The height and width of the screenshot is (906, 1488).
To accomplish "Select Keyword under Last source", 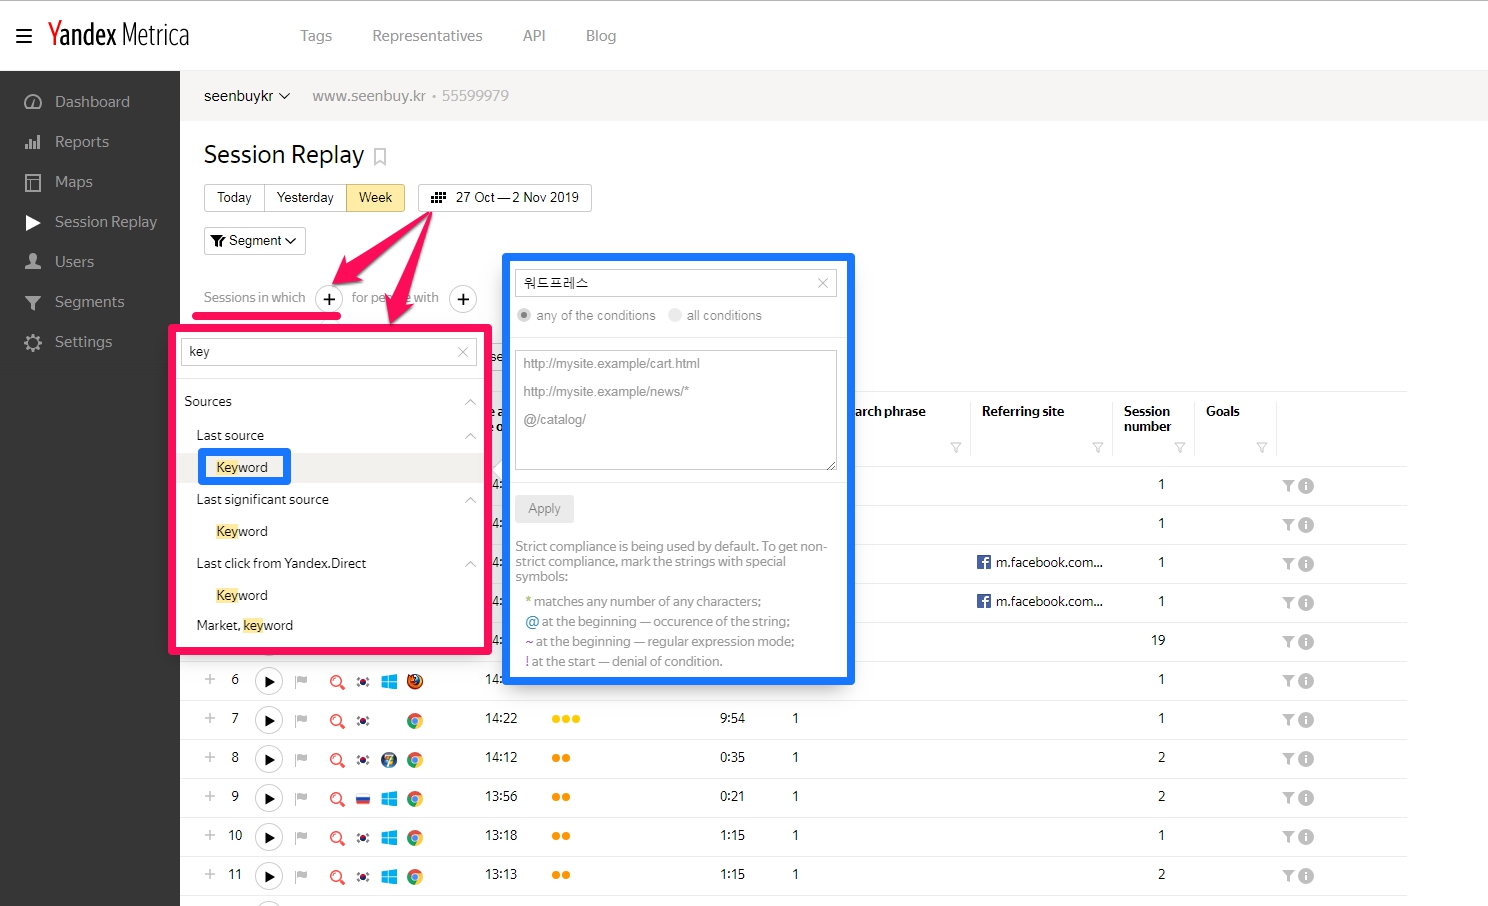I will pyautogui.click(x=242, y=468).
